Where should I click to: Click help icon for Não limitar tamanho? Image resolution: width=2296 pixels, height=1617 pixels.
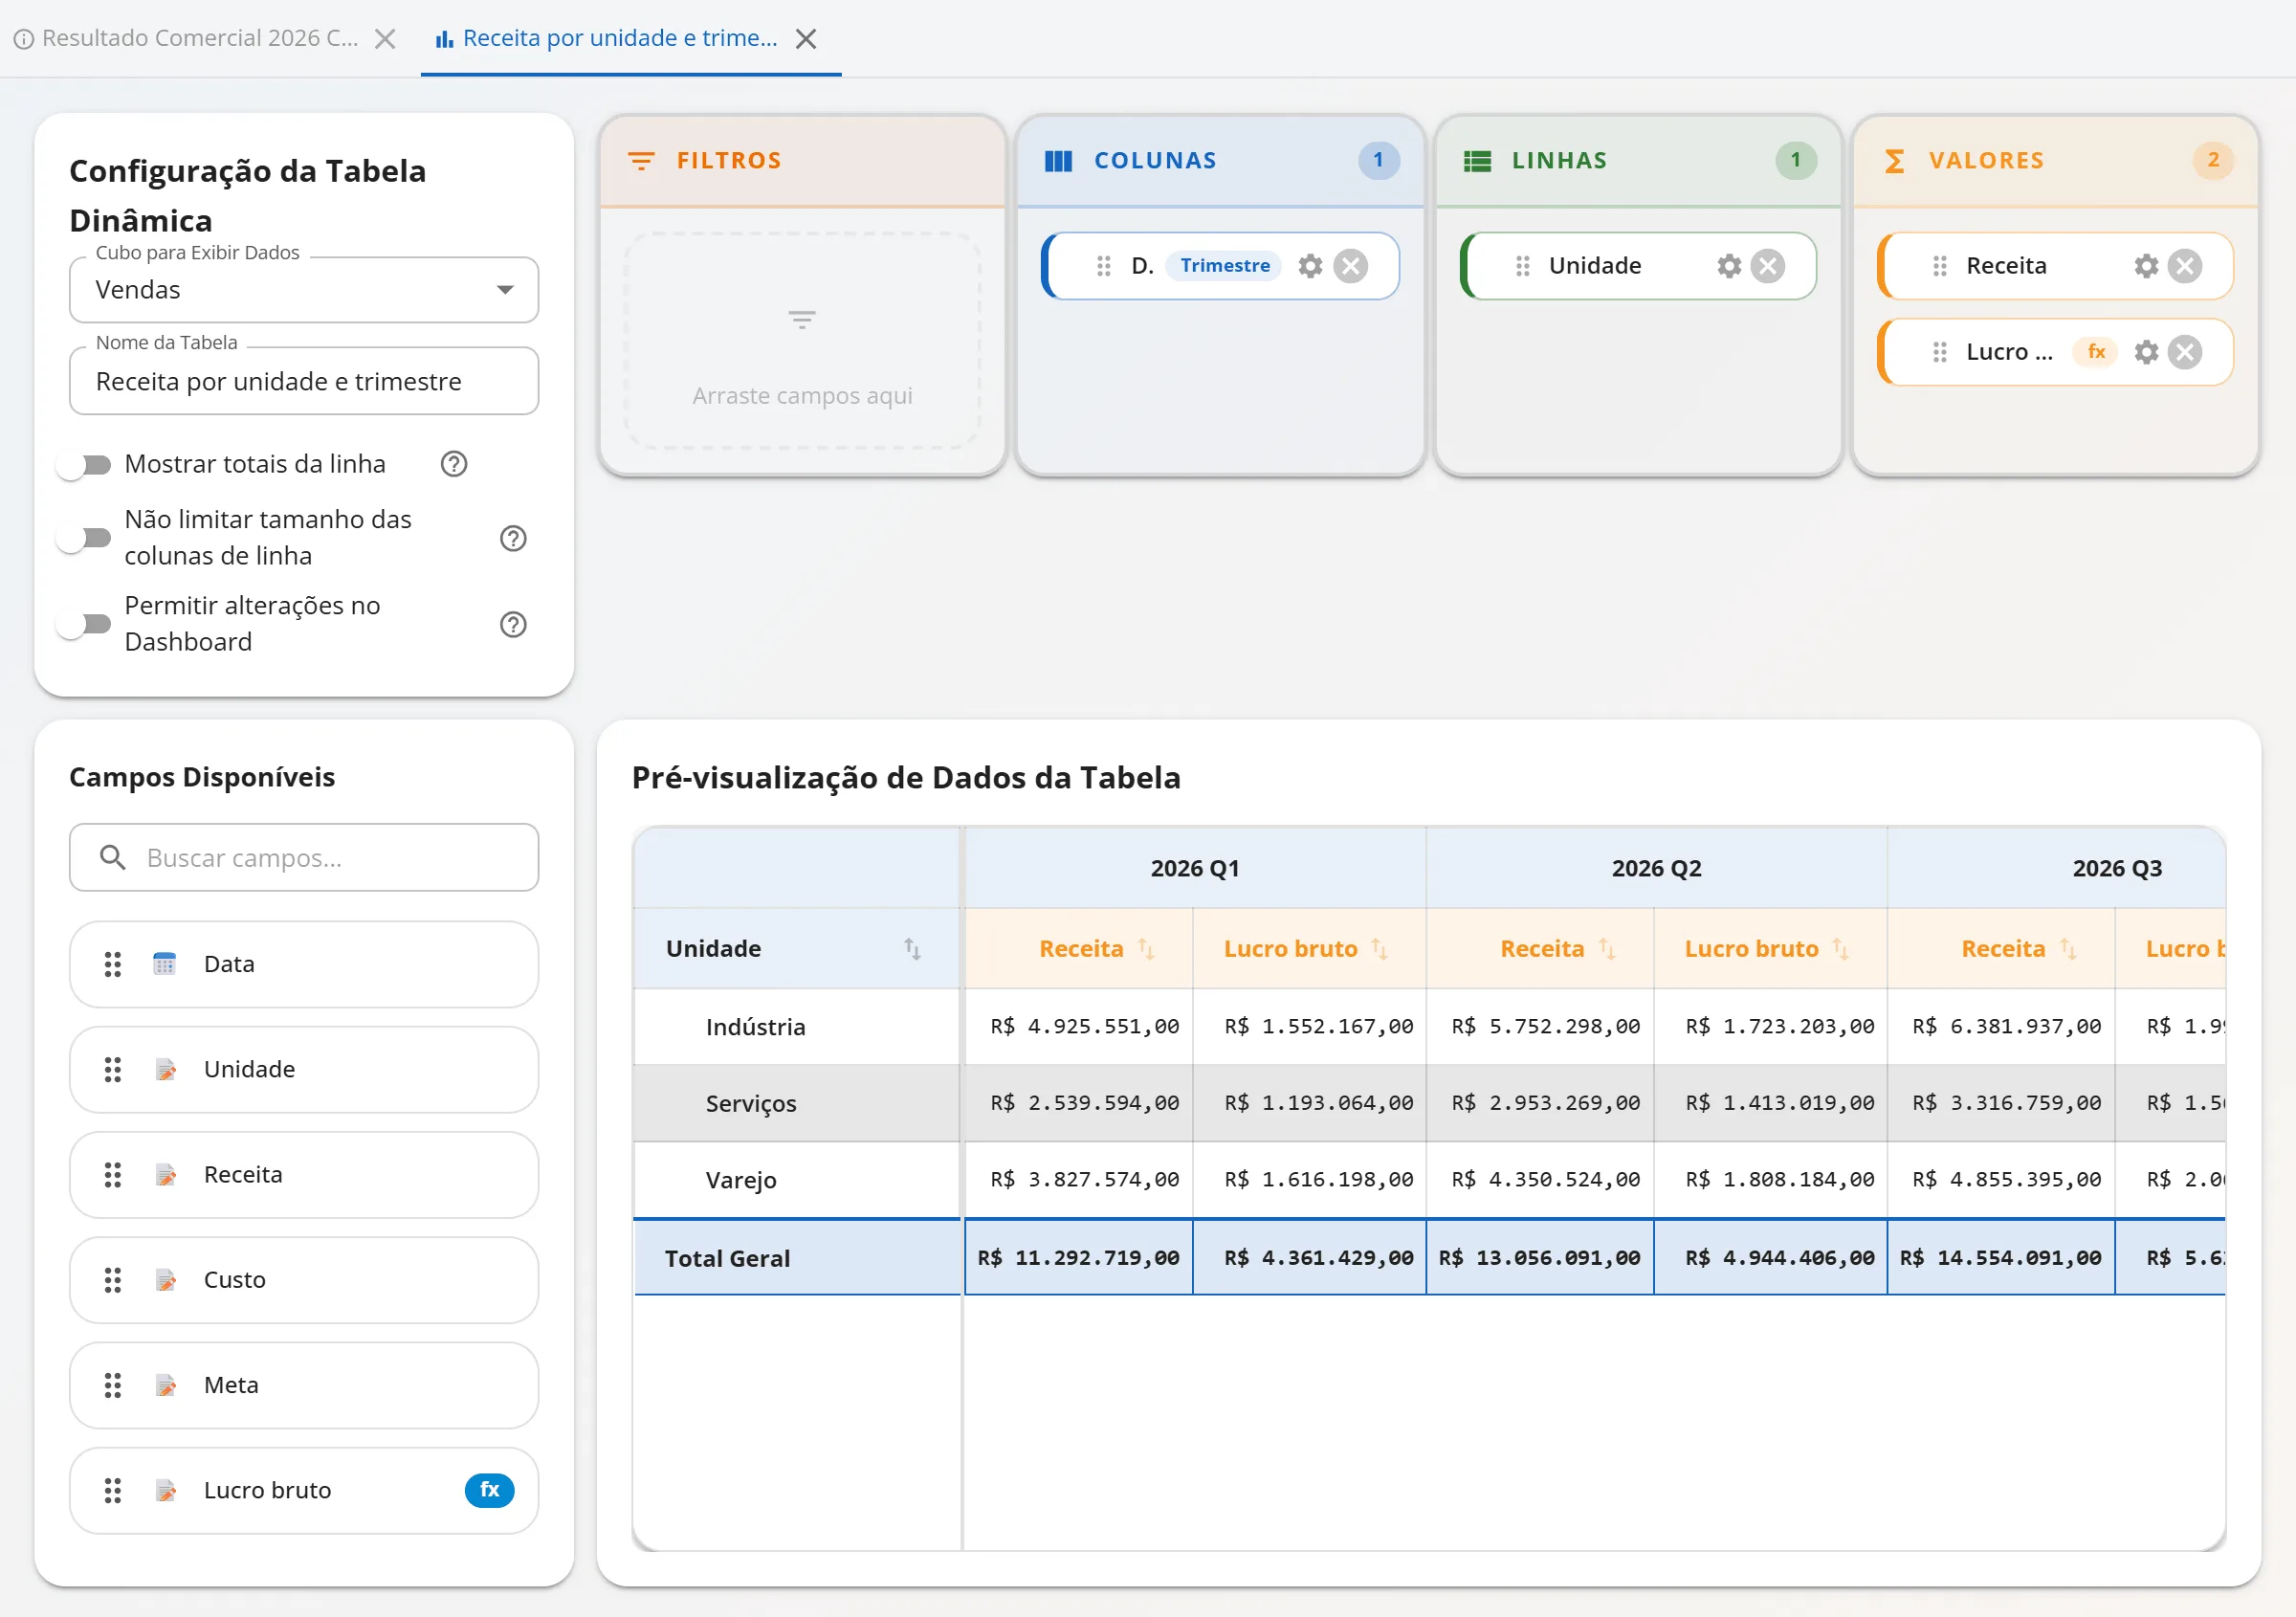tap(513, 538)
